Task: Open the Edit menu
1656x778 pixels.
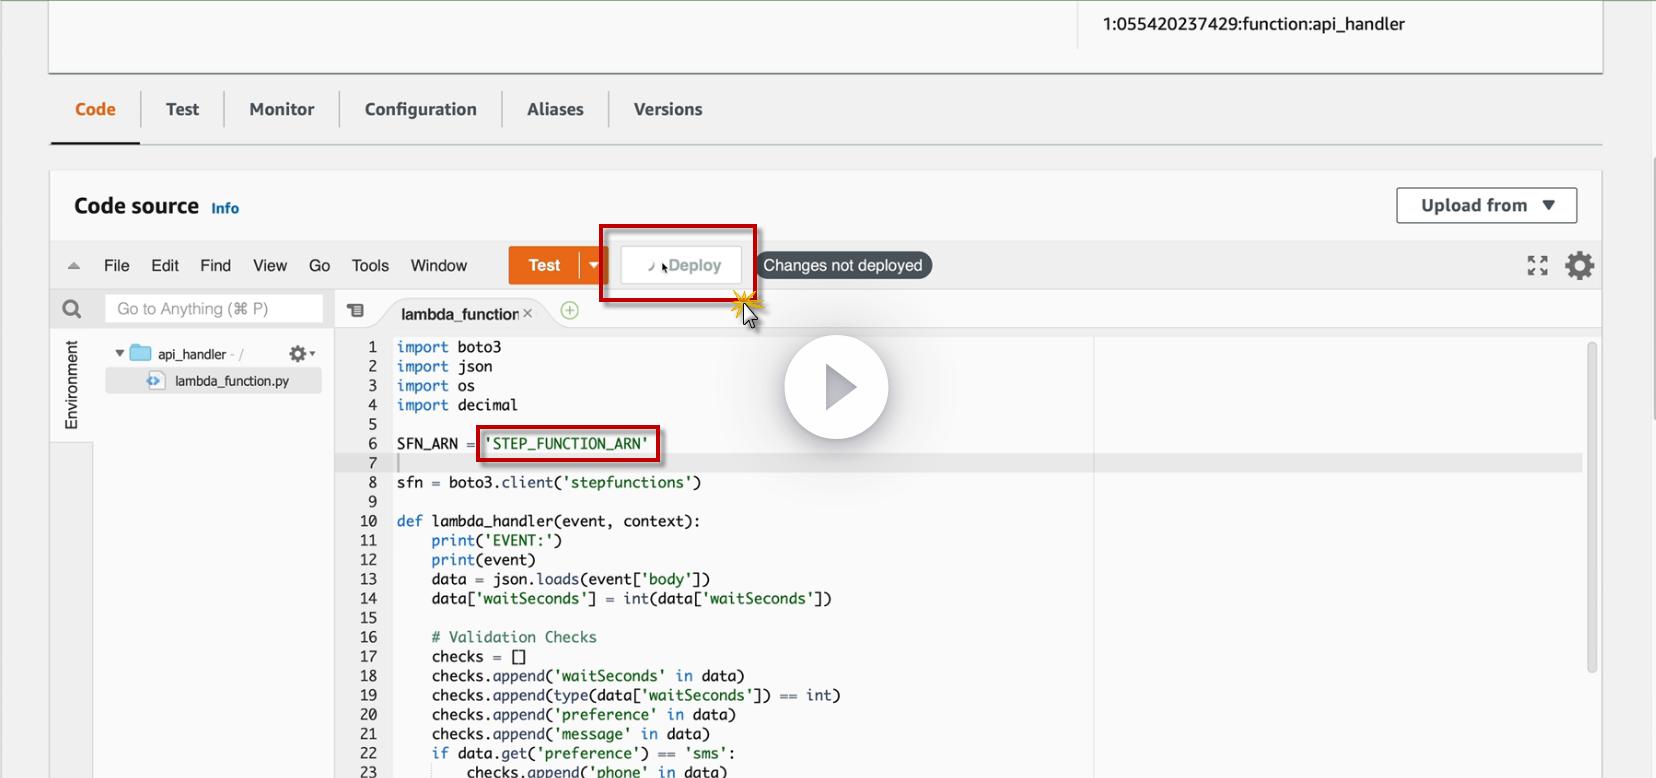Action: pos(165,265)
